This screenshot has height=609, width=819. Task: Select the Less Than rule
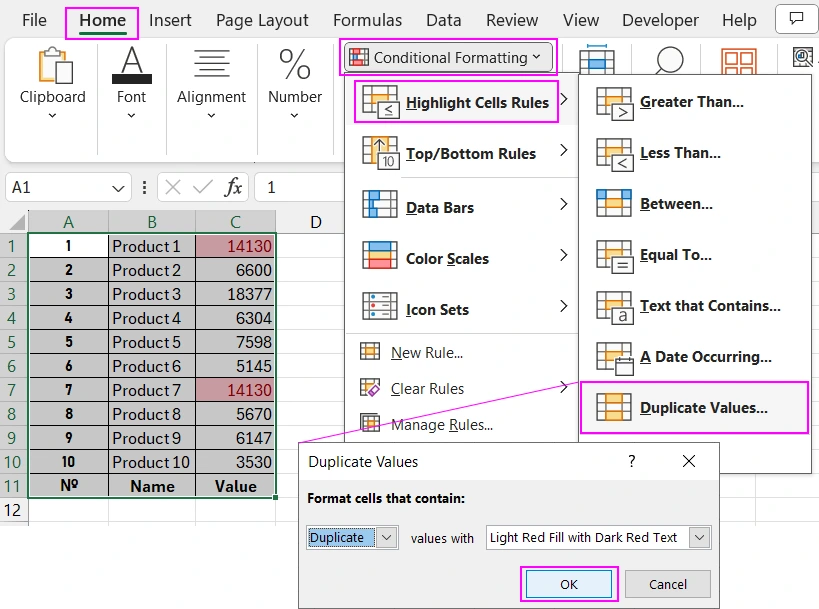point(679,153)
